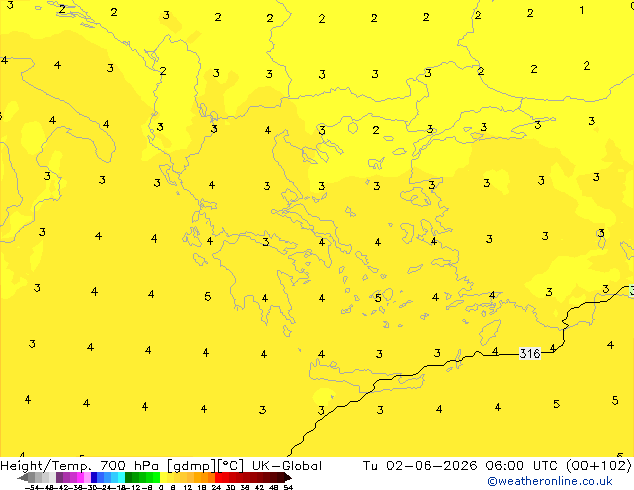Click the weatheronline.co.uk copyright link
This screenshot has width=634, height=490.
click(550, 481)
